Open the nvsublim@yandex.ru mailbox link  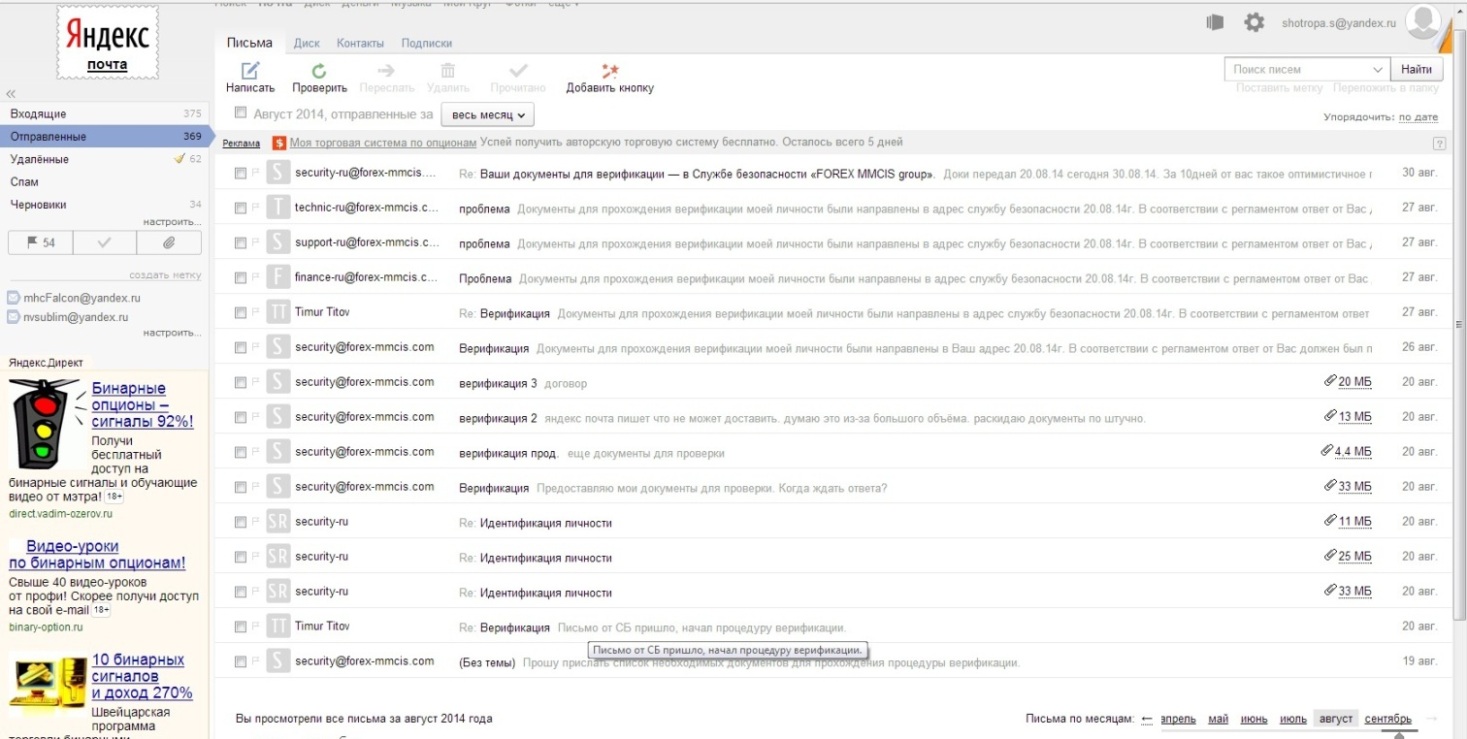76,317
